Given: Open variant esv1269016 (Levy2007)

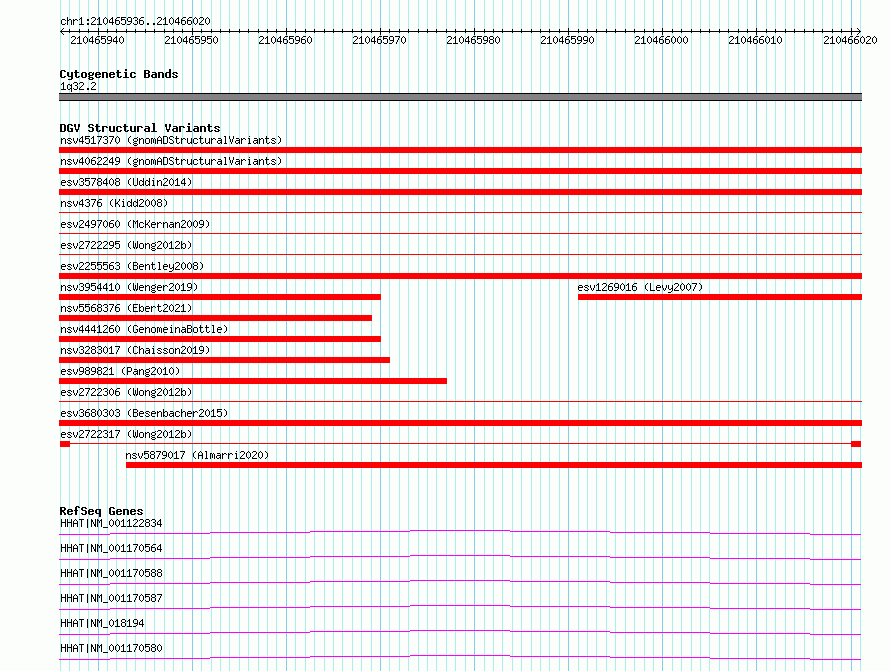Looking at the screenshot, I should [640, 287].
